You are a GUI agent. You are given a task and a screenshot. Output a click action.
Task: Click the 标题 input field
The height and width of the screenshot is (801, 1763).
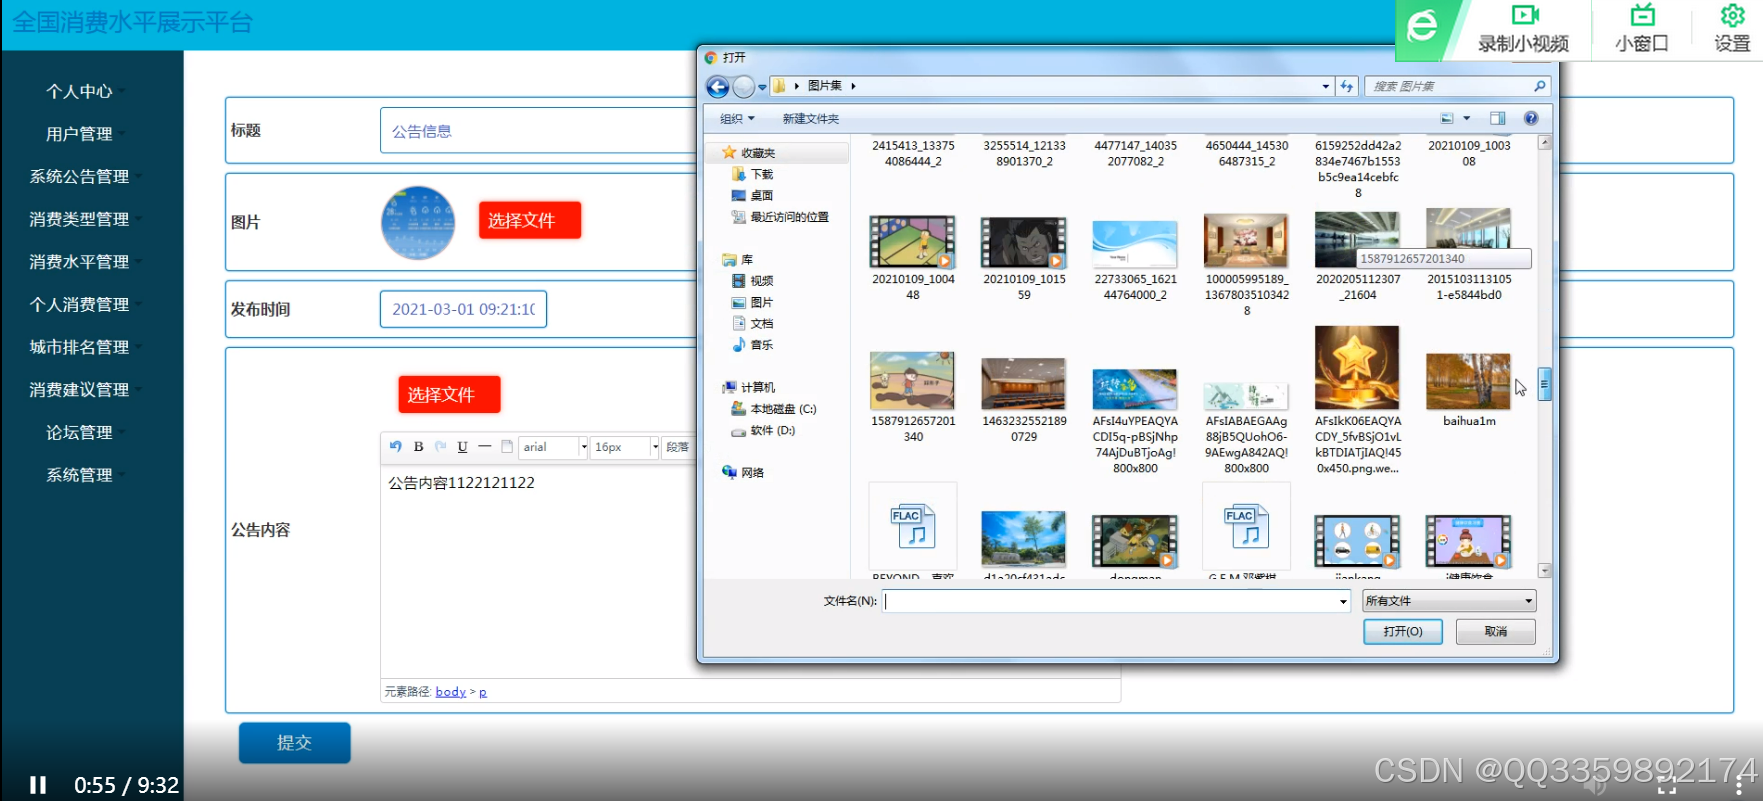[x=540, y=130]
